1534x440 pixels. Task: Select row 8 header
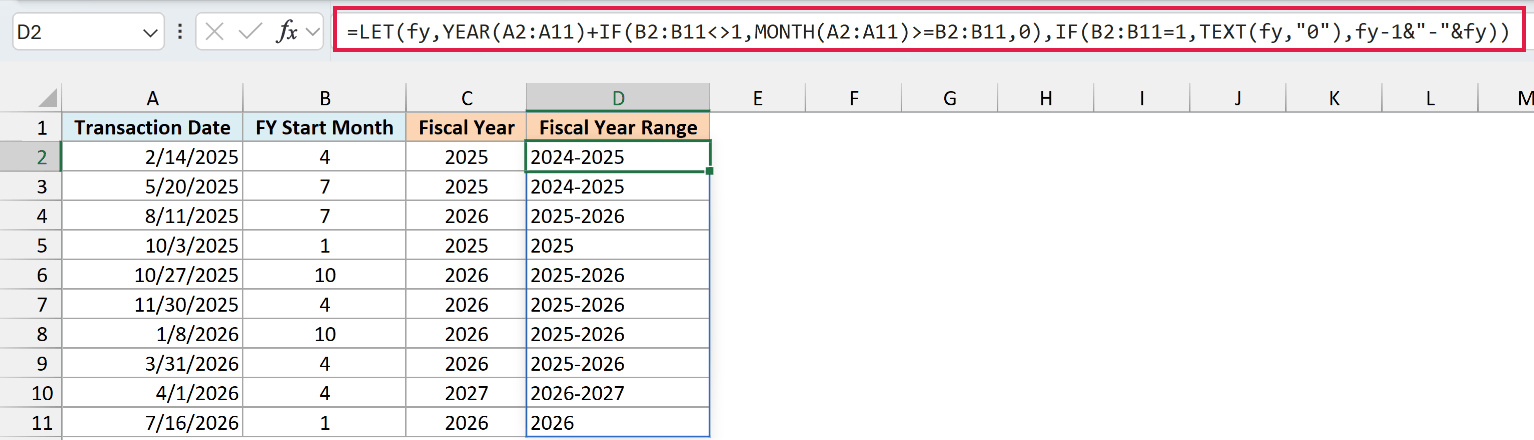coord(31,334)
